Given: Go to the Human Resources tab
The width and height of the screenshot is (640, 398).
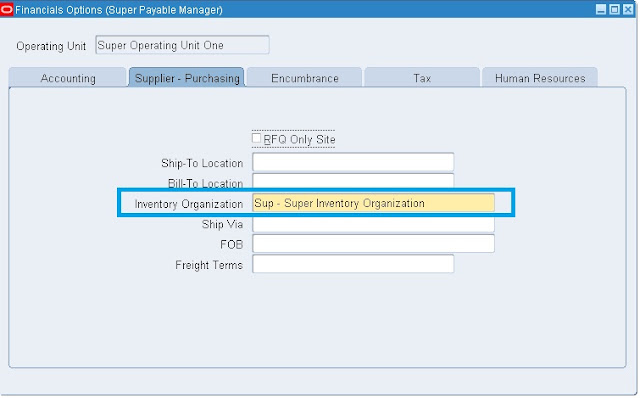Looking at the screenshot, I should click(x=540, y=78).
